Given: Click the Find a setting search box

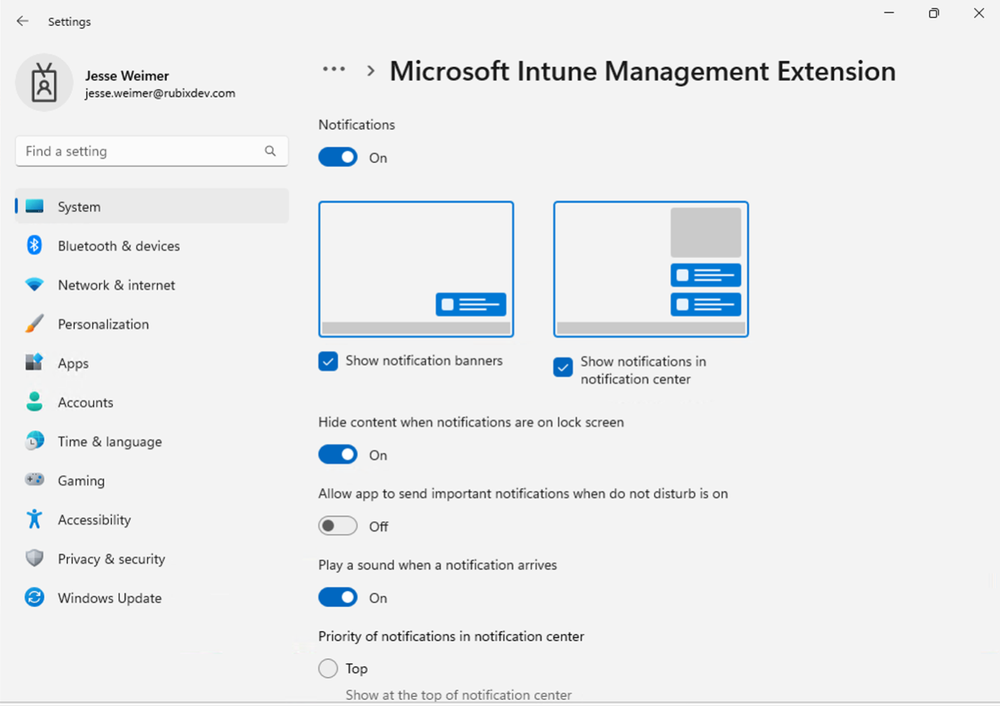Looking at the screenshot, I should coord(152,151).
